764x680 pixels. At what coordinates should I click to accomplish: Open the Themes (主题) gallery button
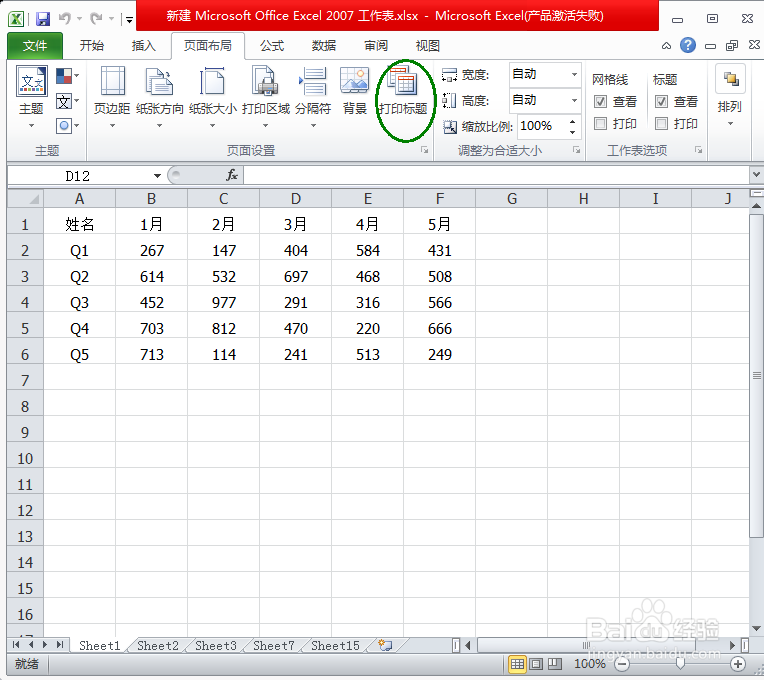pyautogui.click(x=32, y=97)
